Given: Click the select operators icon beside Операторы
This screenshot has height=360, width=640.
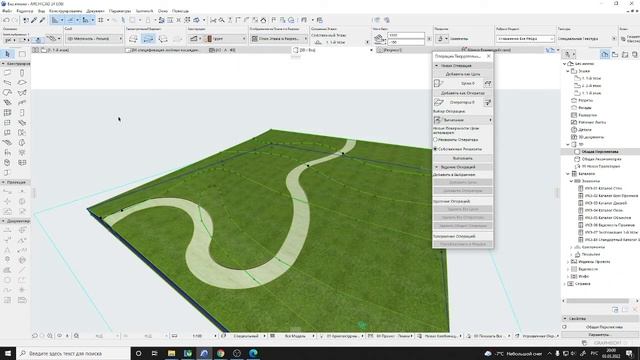Looking at the screenshot, I should pyautogui.click(x=488, y=102).
